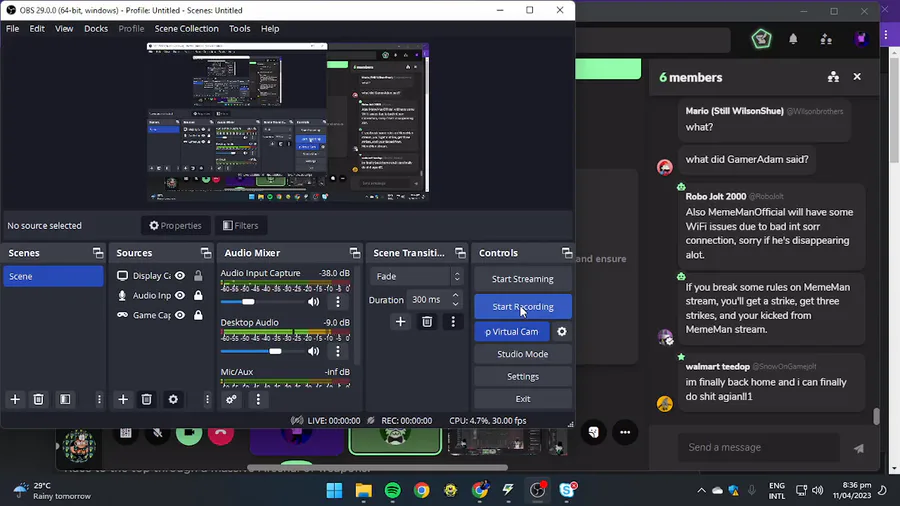Pop out the Scenes dock
The height and width of the screenshot is (506, 900).
click(x=98, y=253)
